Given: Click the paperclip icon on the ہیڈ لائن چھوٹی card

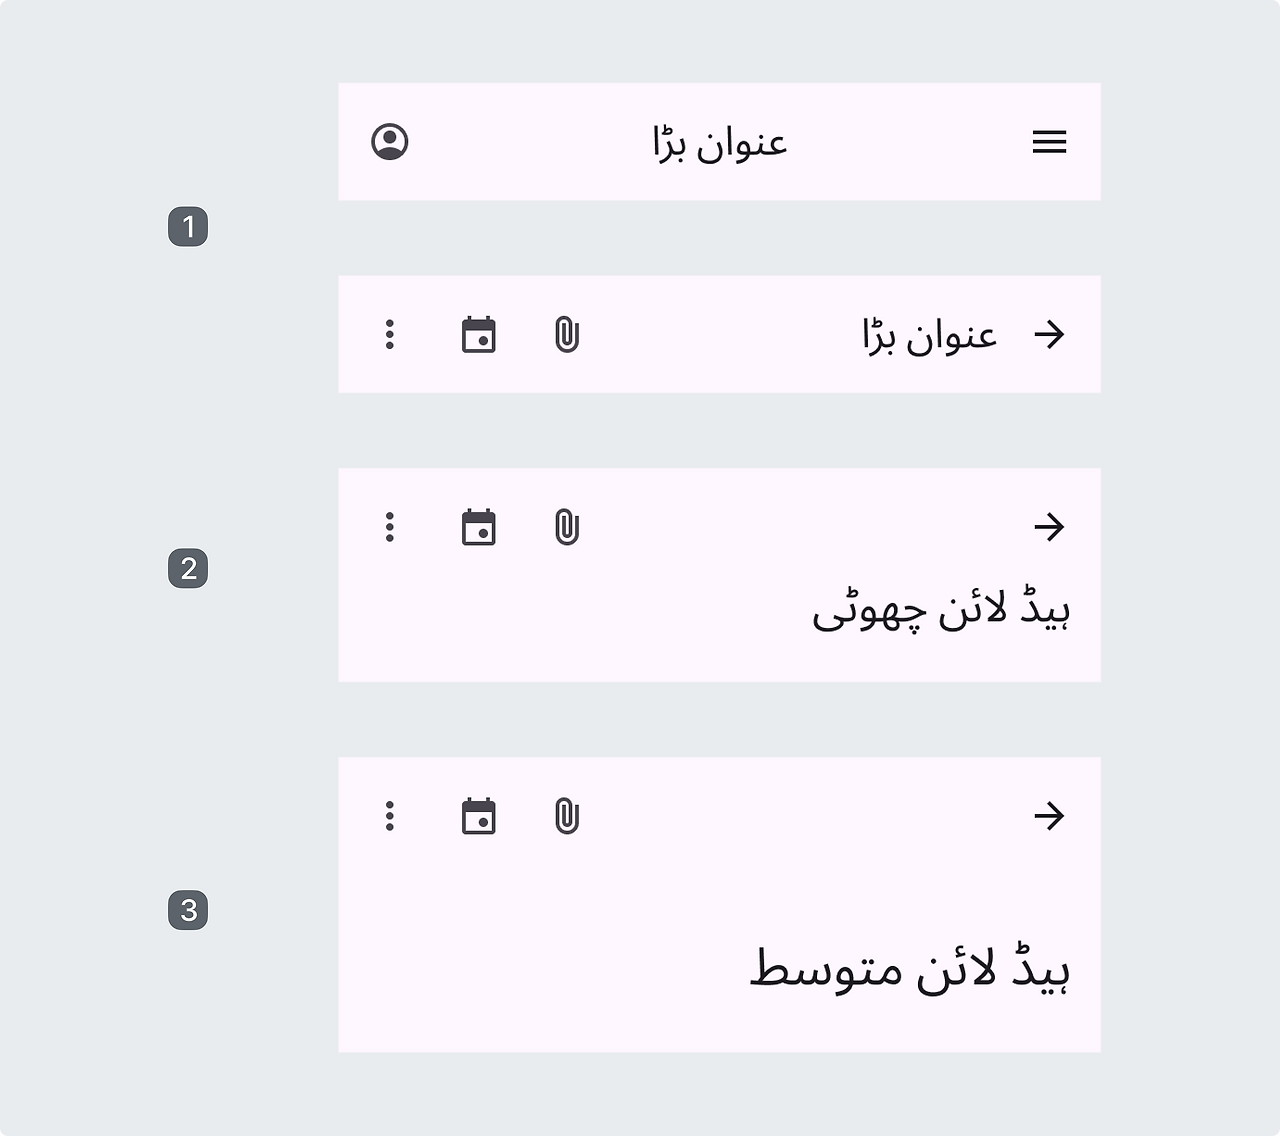Looking at the screenshot, I should pyautogui.click(x=567, y=527).
